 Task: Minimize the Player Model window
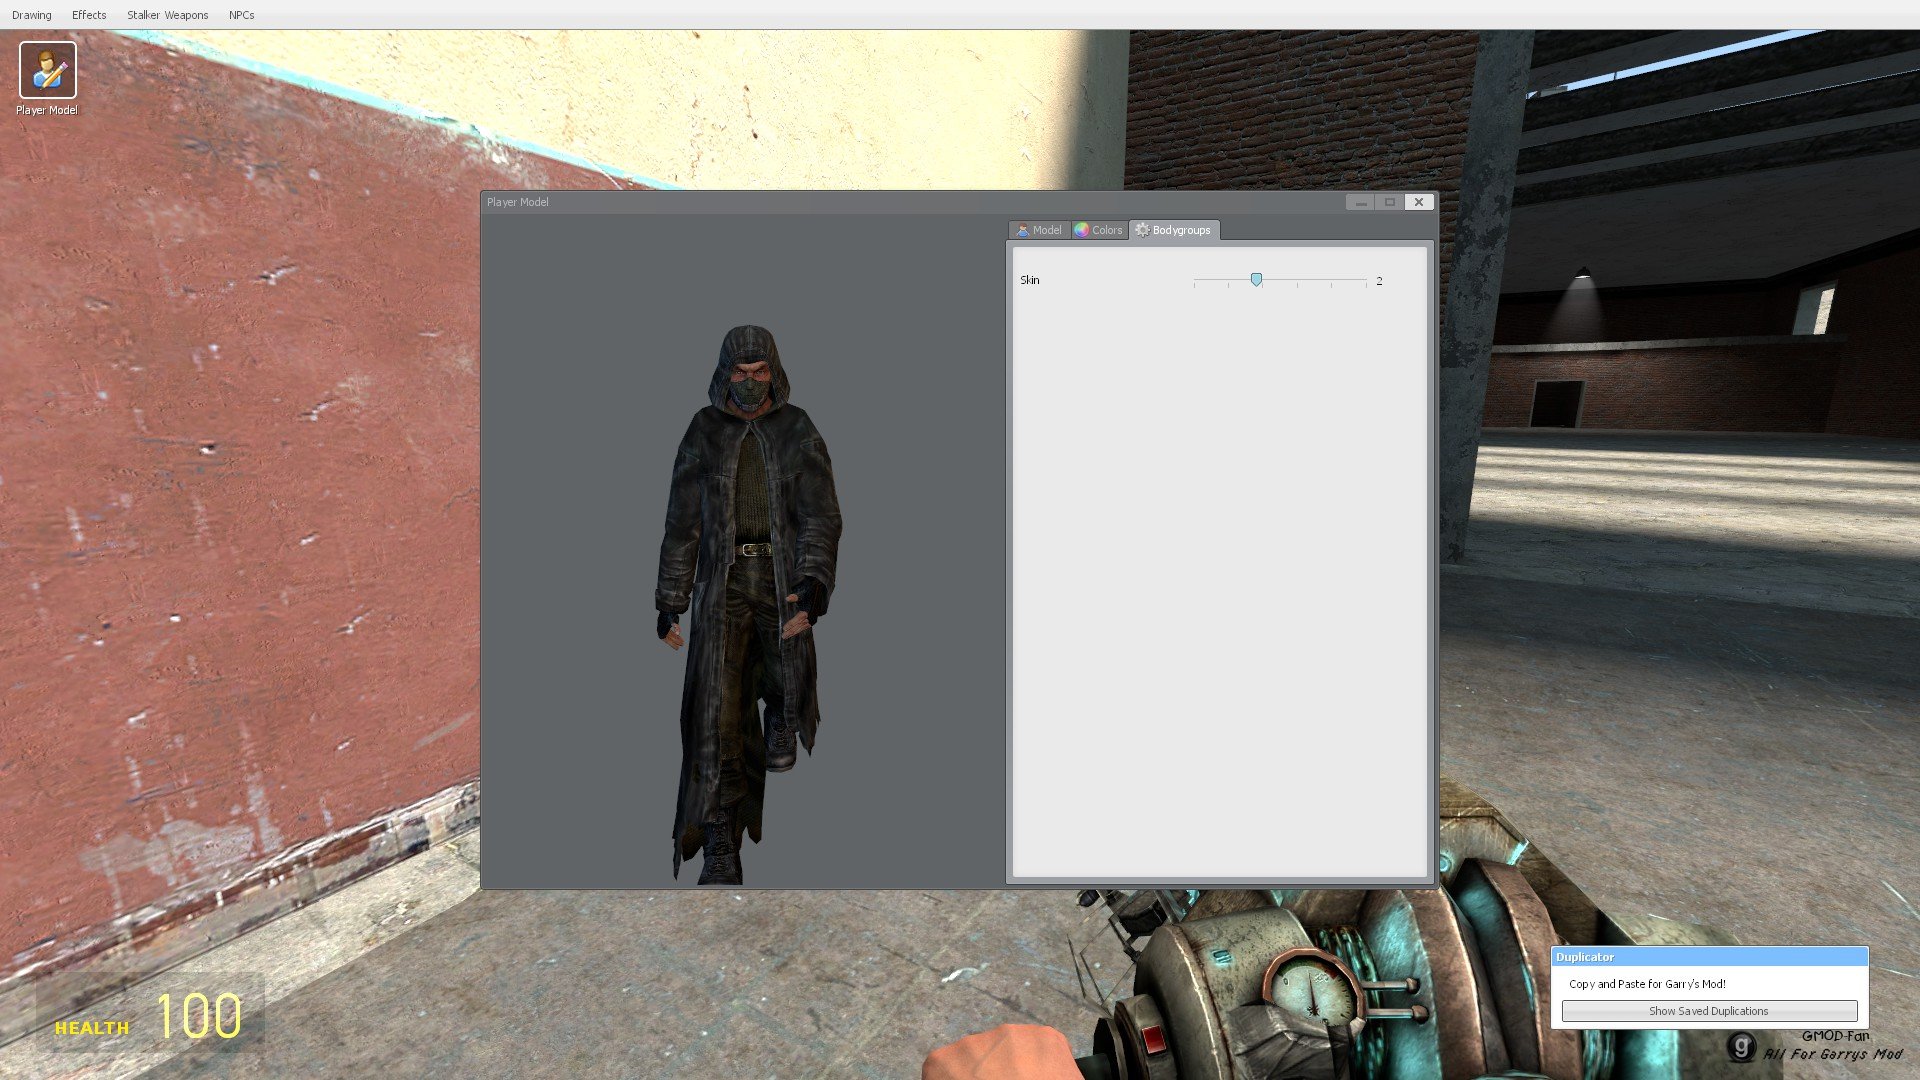(1360, 202)
